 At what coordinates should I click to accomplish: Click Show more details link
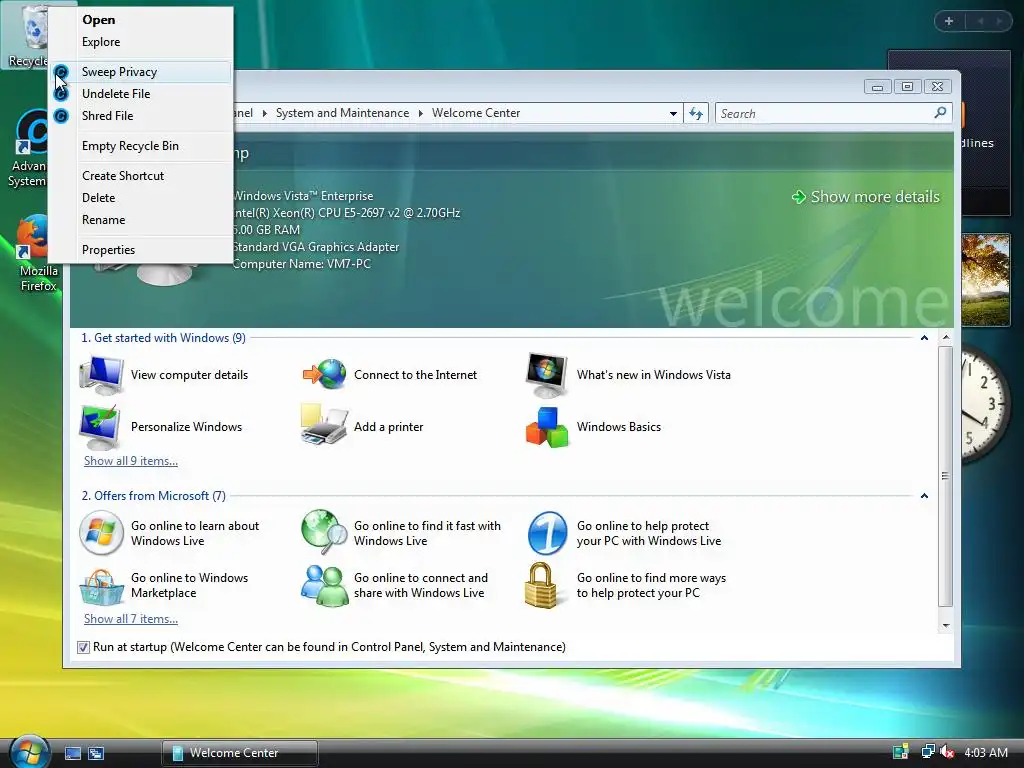(865, 197)
